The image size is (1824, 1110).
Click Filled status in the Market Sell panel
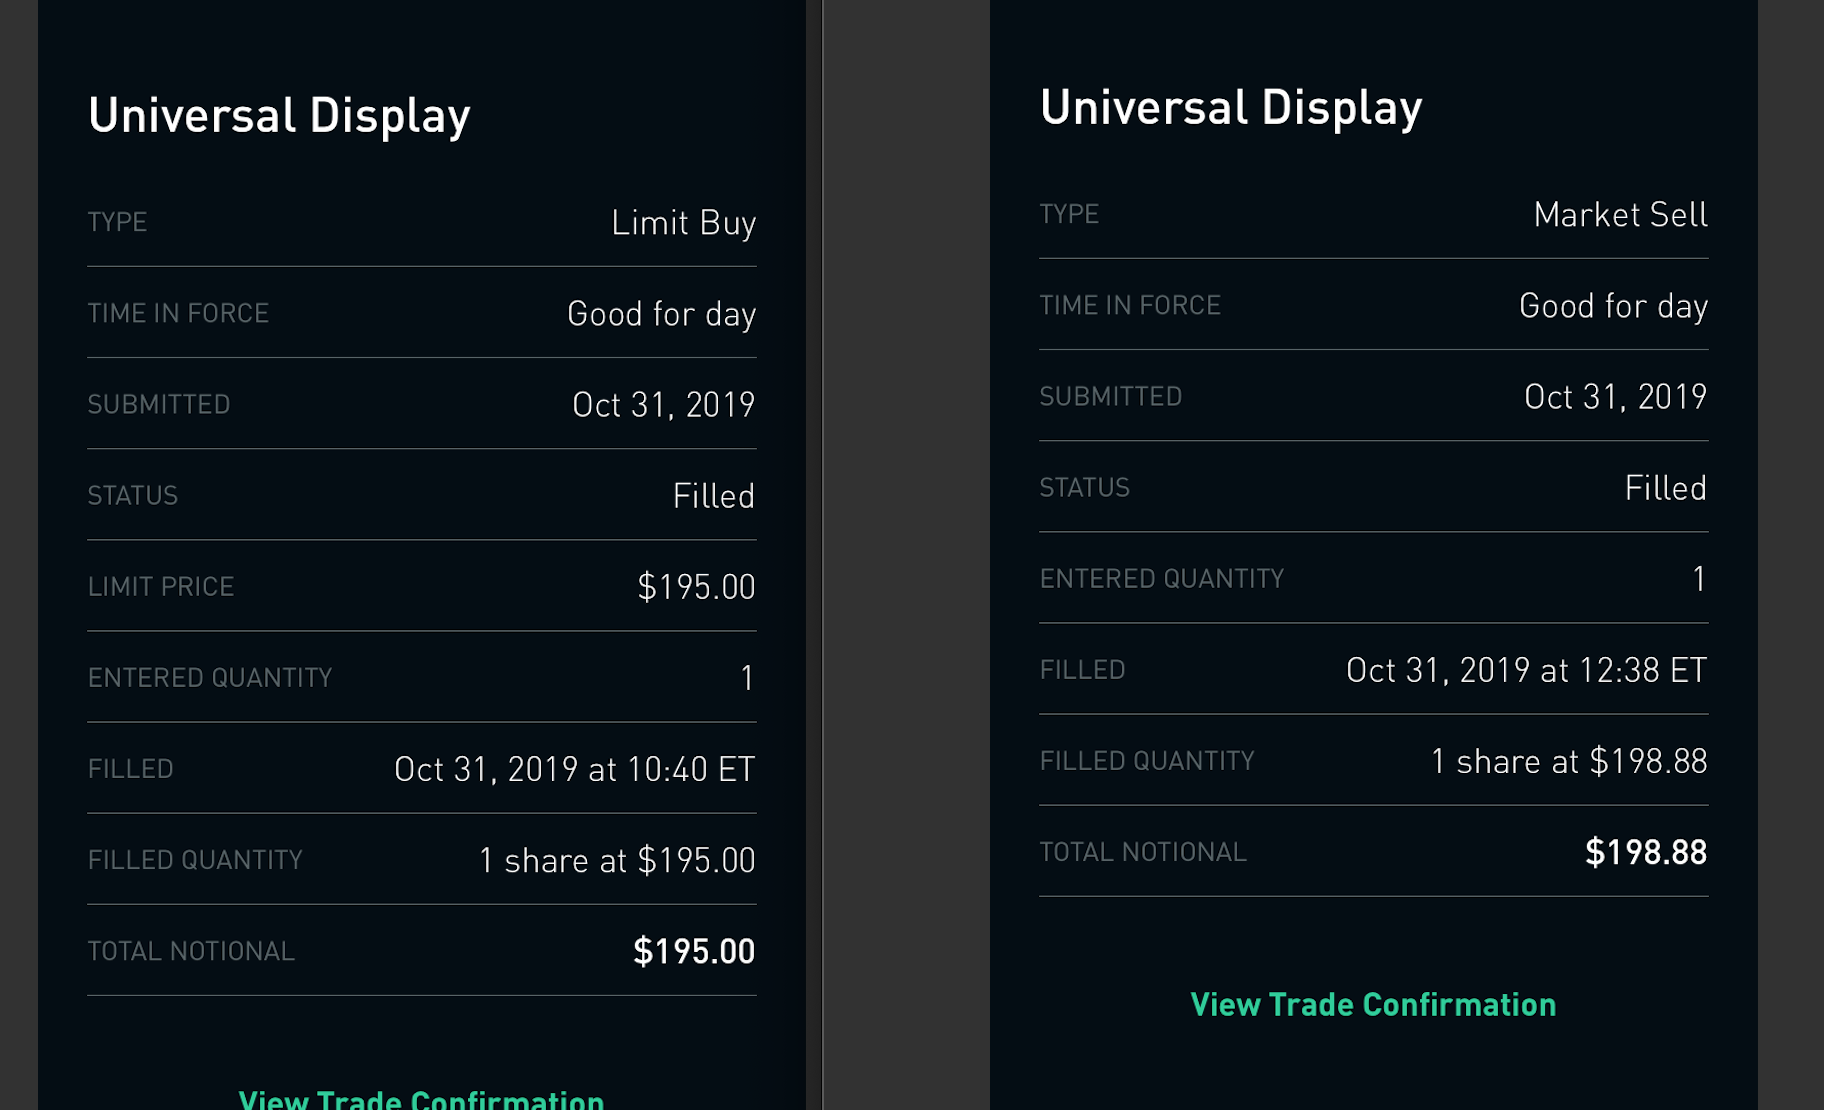(1665, 488)
